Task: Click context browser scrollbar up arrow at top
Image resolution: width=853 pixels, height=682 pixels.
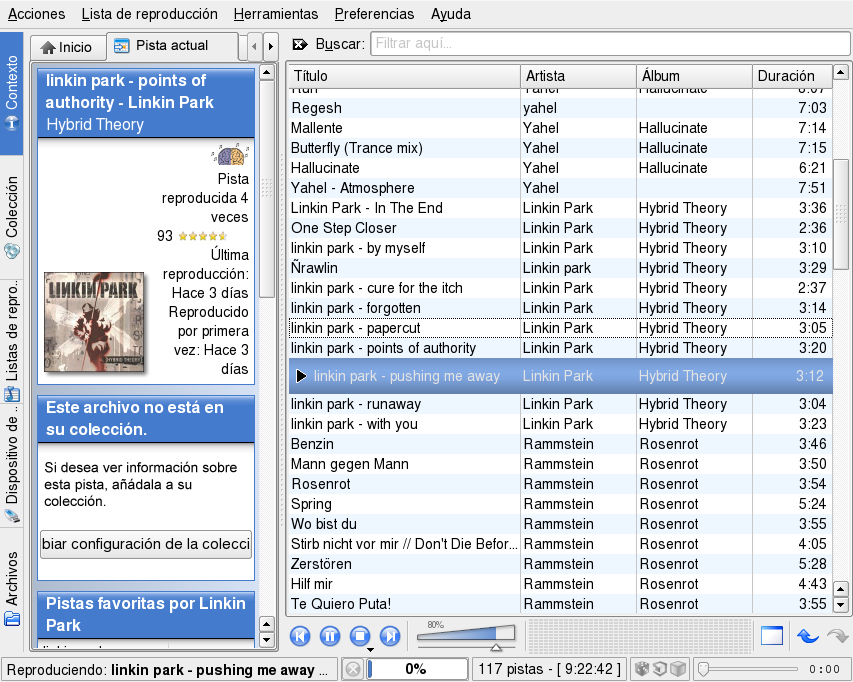Action: [267, 72]
